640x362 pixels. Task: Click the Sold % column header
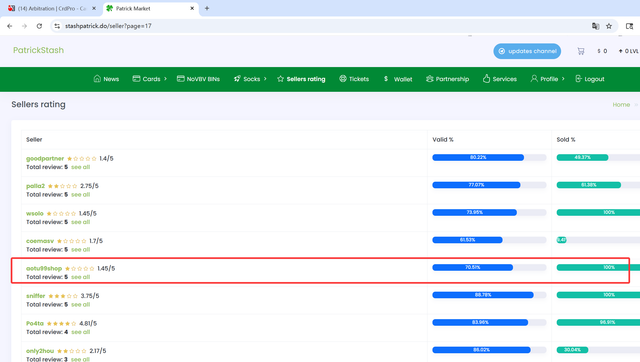(x=566, y=140)
